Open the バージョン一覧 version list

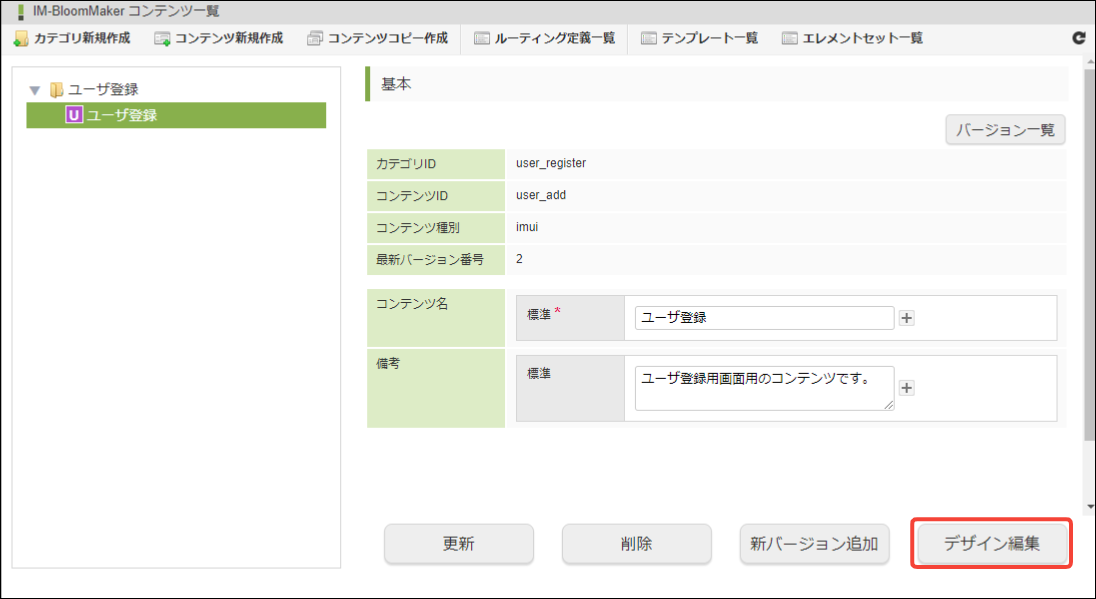tap(1005, 130)
